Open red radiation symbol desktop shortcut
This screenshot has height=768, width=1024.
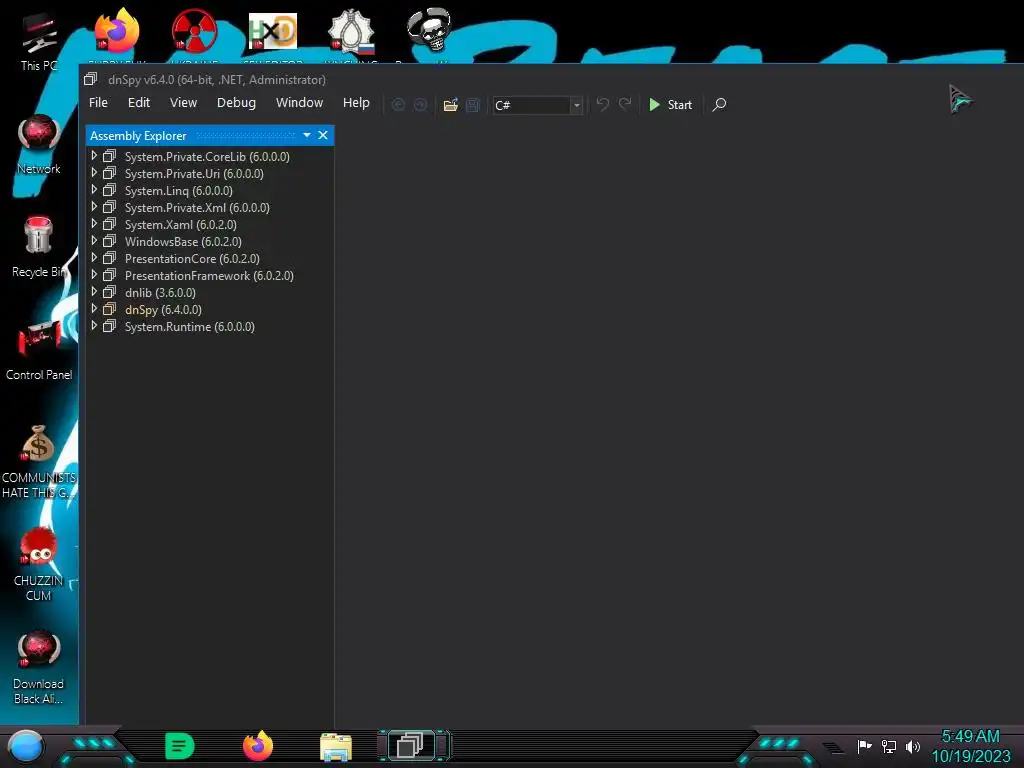[x=194, y=31]
